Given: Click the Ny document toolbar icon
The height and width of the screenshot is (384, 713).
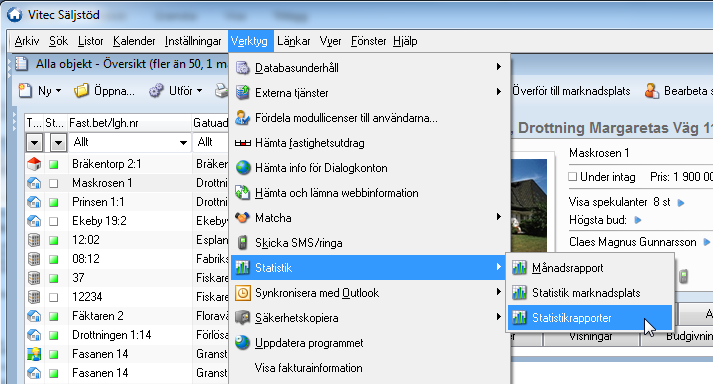Looking at the screenshot, I should (25, 91).
